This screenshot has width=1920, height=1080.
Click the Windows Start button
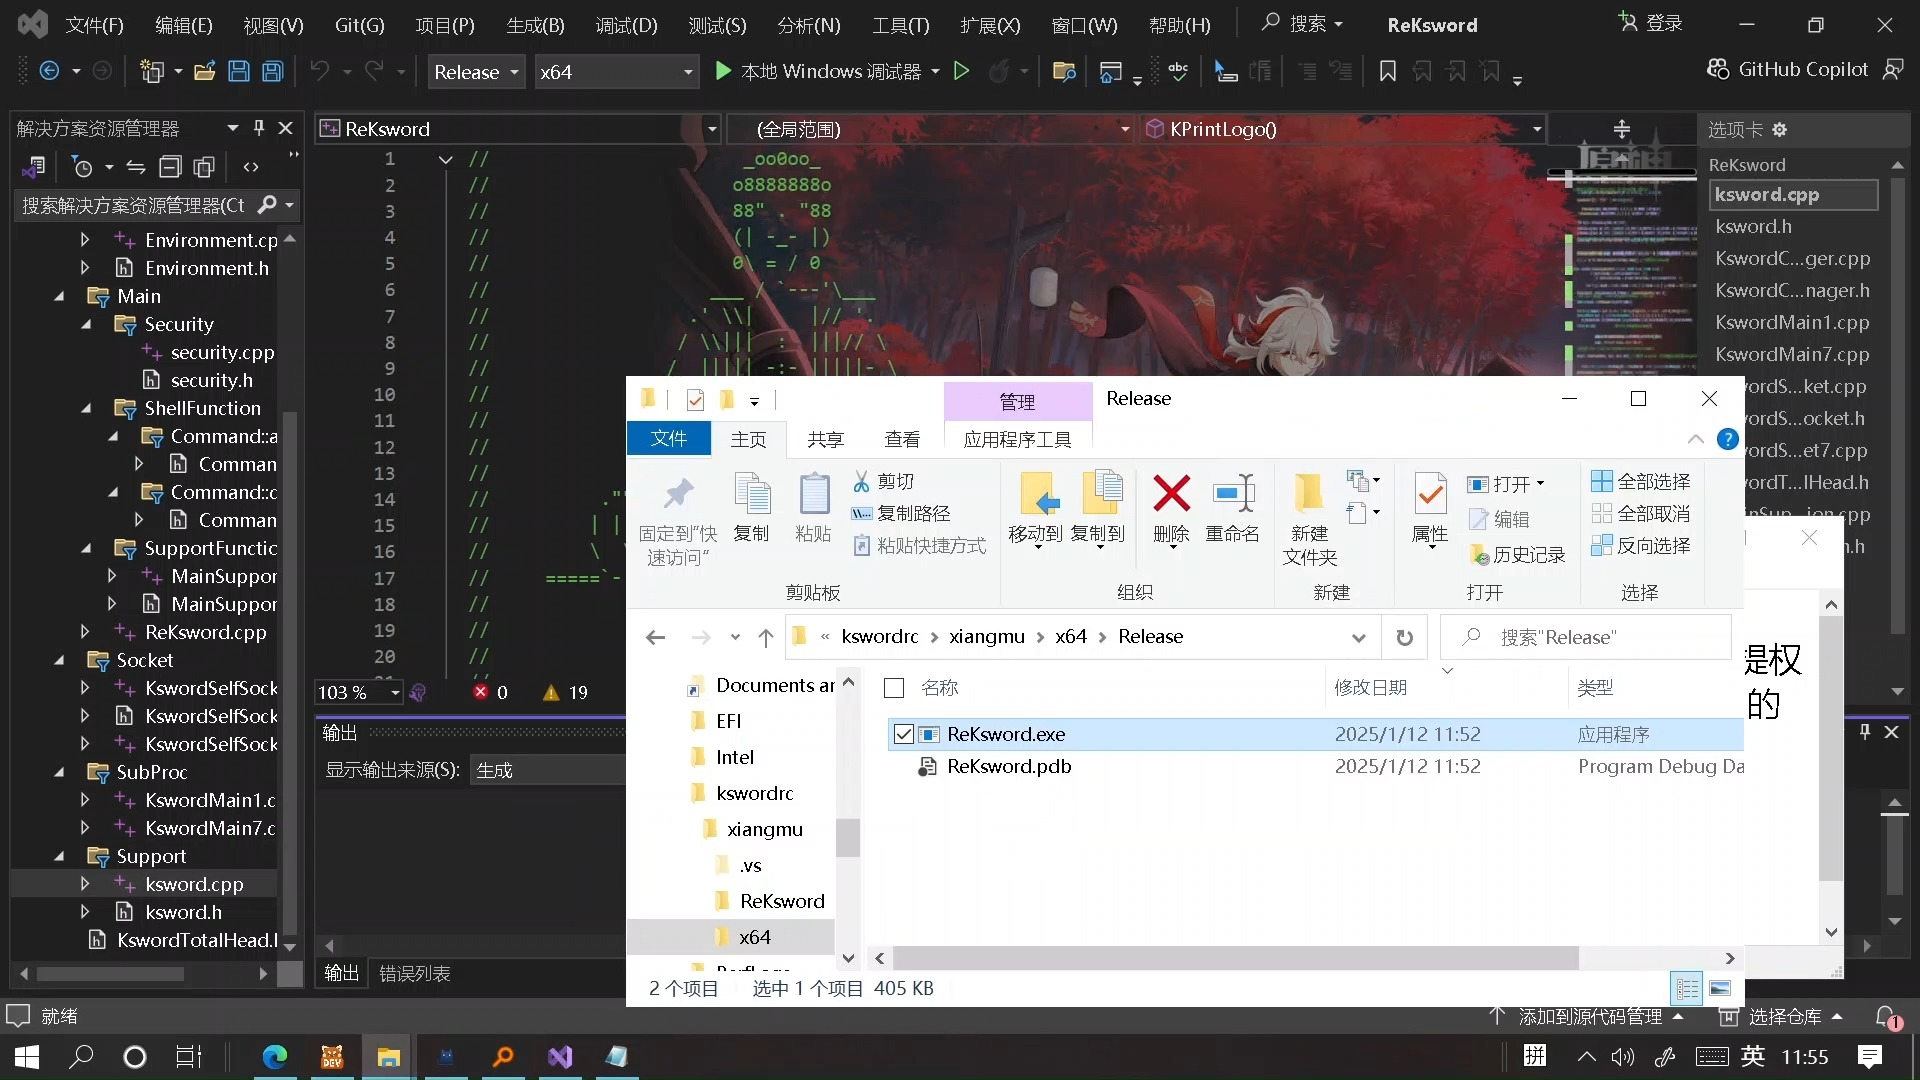pos(27,1057)
